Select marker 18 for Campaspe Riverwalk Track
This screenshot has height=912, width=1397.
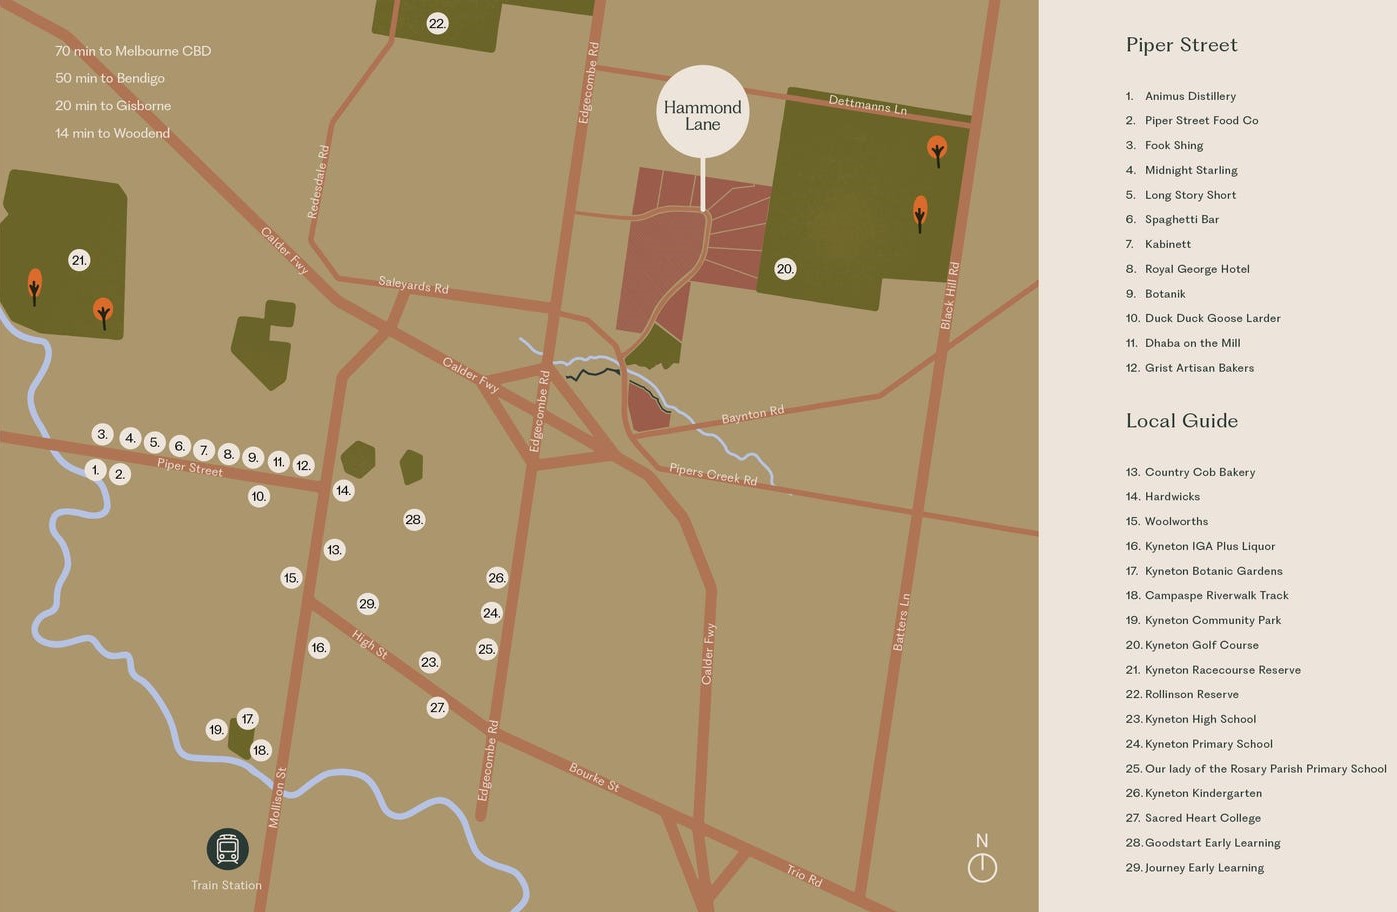pos(260,750)
